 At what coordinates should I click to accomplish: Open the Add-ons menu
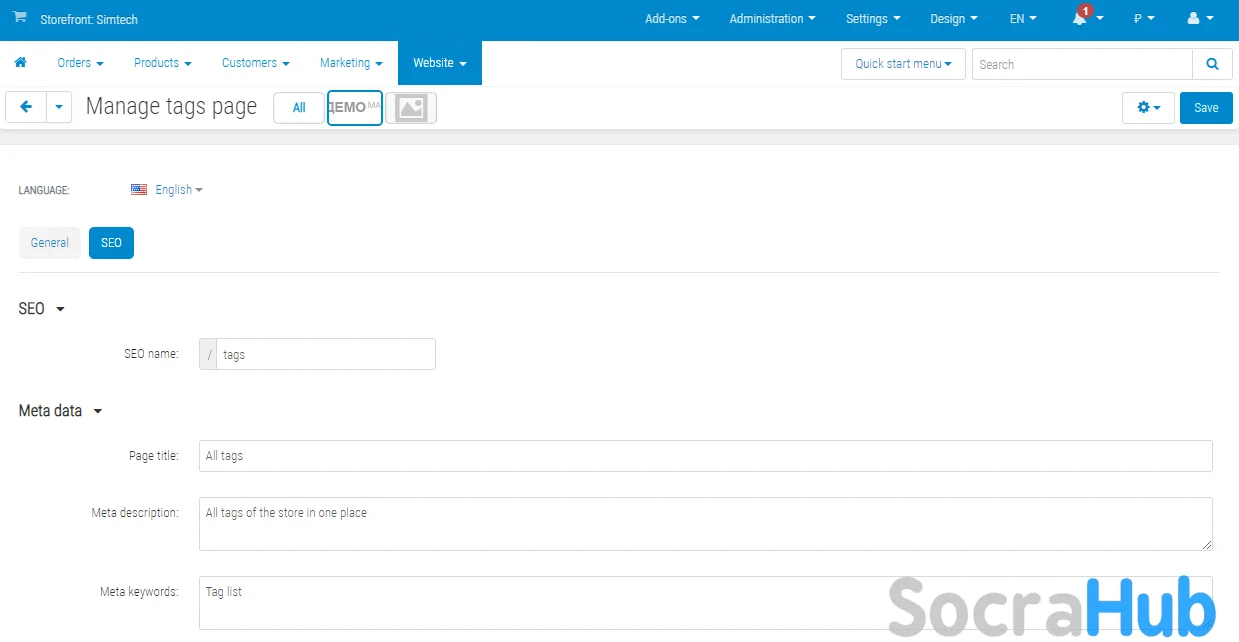[x=672, y=19]
